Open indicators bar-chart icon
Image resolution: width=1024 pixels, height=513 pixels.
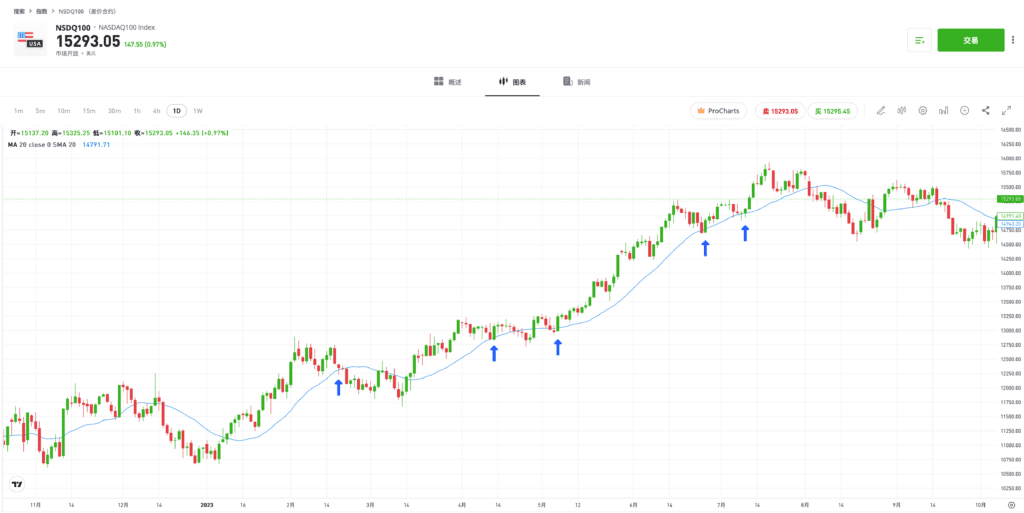pos(944,111)
